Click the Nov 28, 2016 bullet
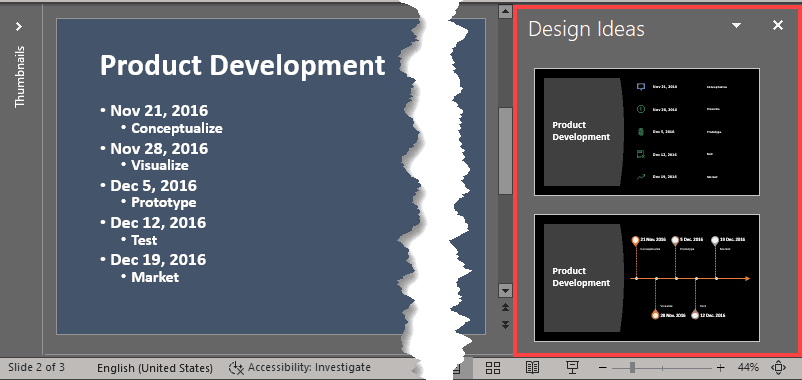802x380 pixels. point(159,149)
